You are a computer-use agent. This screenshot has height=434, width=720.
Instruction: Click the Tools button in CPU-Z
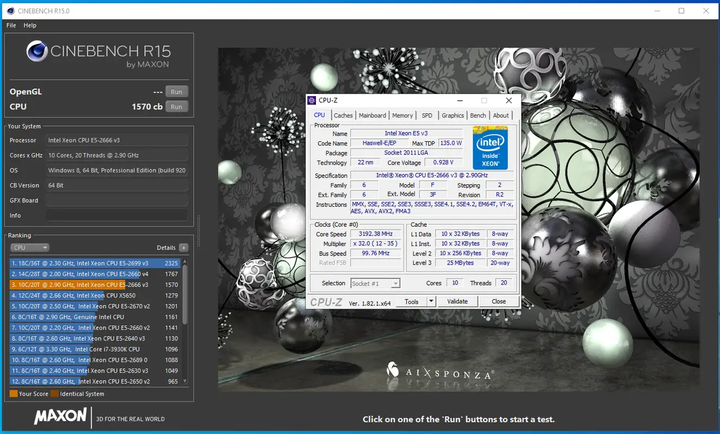(411, 302)
